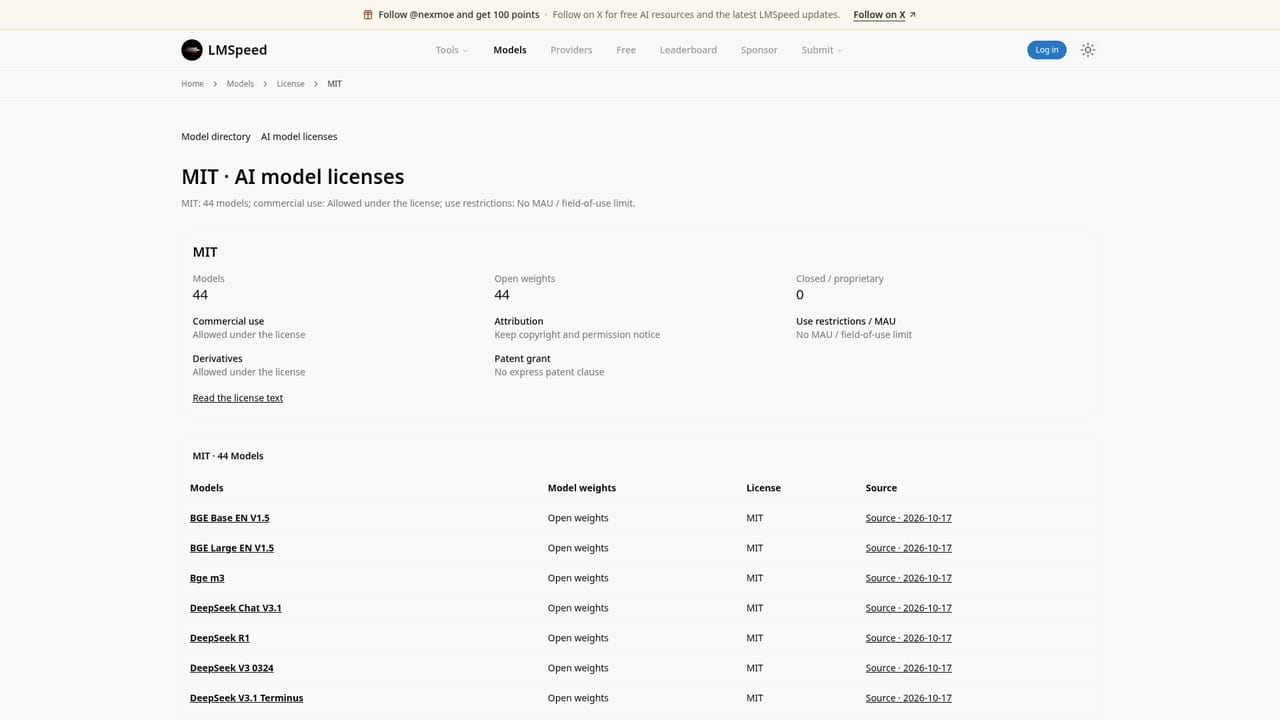Image resolution: width=1280 pixels, height=720 pixels.
Task: Click the "MIT · 44 Models" table heading
Action: click(228, 456)
